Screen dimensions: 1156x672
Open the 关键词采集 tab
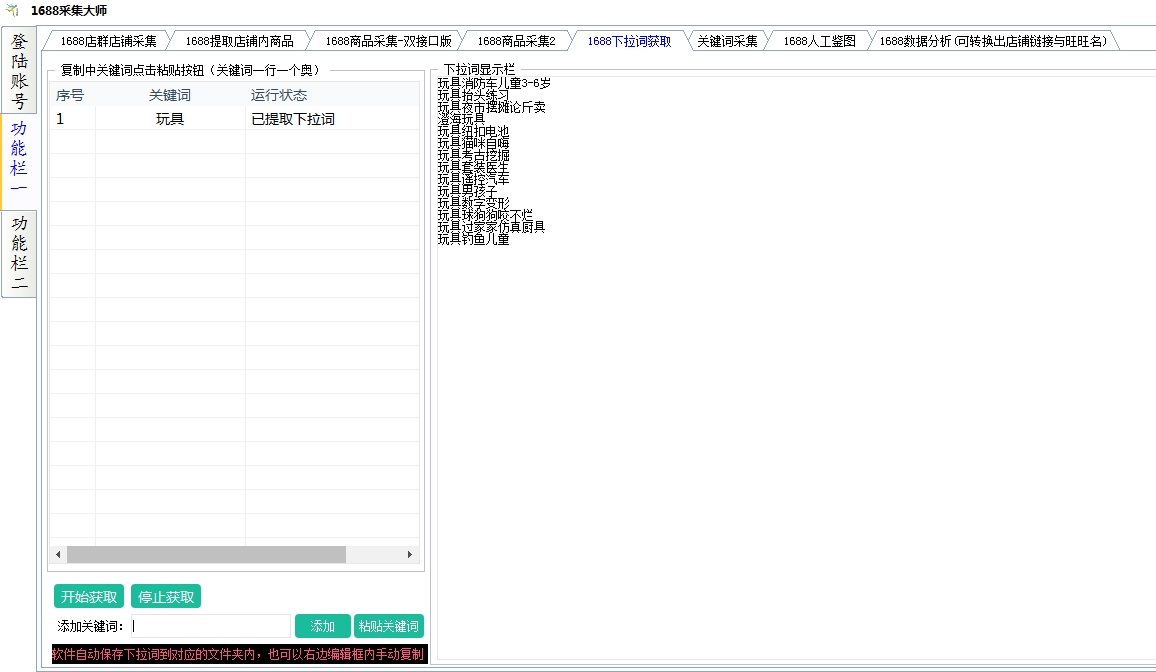pos(727,41)
